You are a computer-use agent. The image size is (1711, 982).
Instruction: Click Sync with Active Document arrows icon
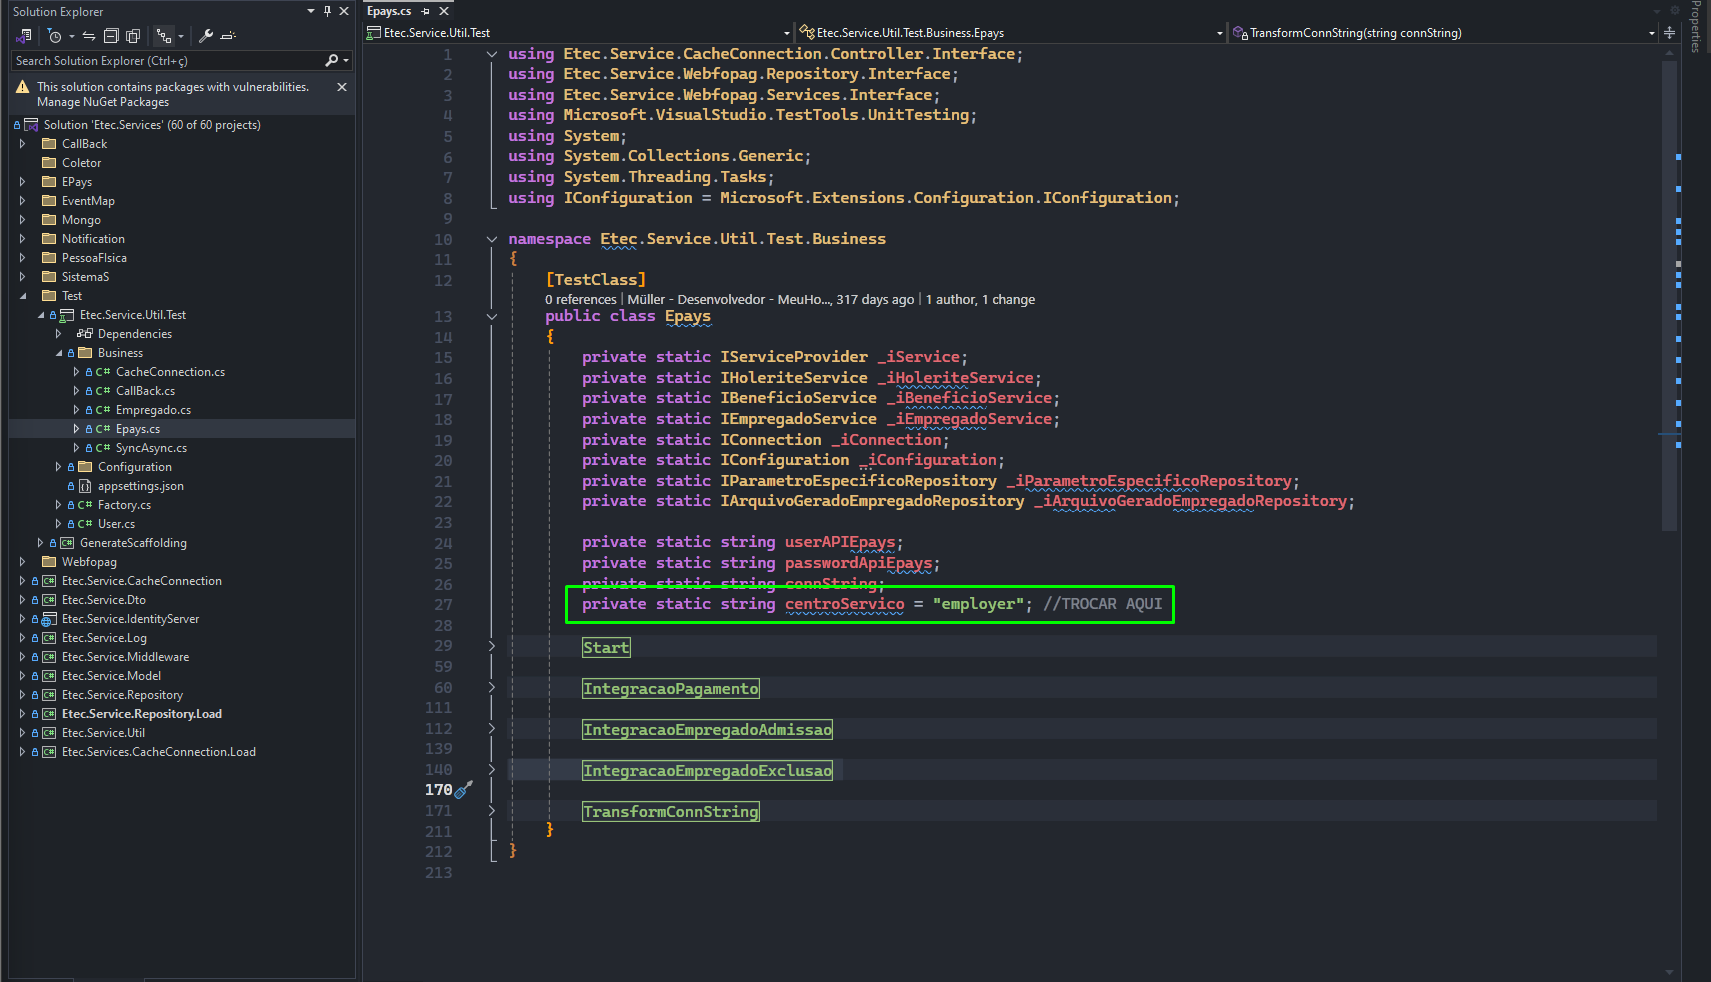(89, 36)
